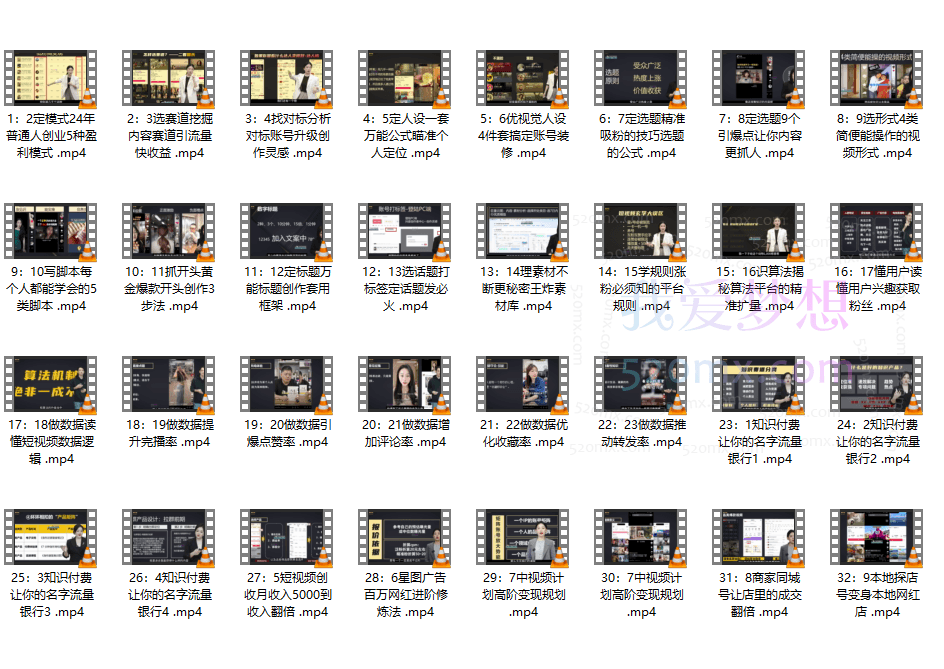The image size is (944, 669).
Task: Click the '13选话题打标签' video thumbnail
Action: pyautogui.click(x=405, y=232)
